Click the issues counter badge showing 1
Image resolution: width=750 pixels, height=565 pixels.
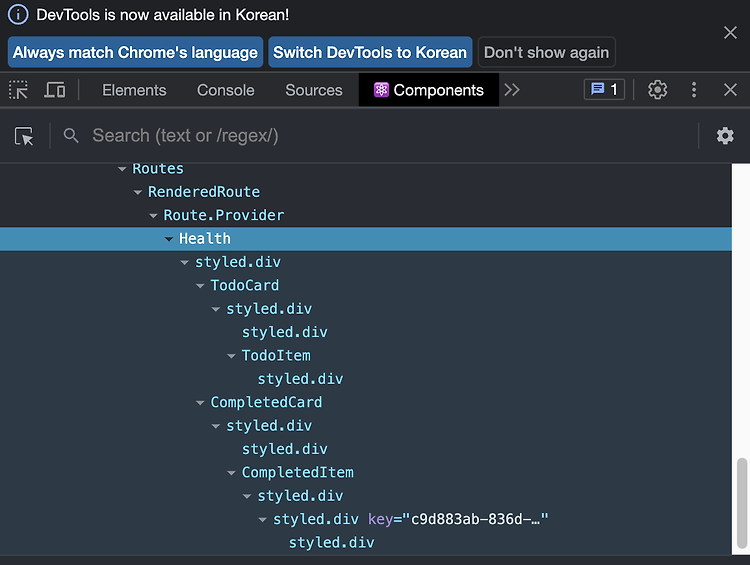pyautogui.click(x=604, y=89)
